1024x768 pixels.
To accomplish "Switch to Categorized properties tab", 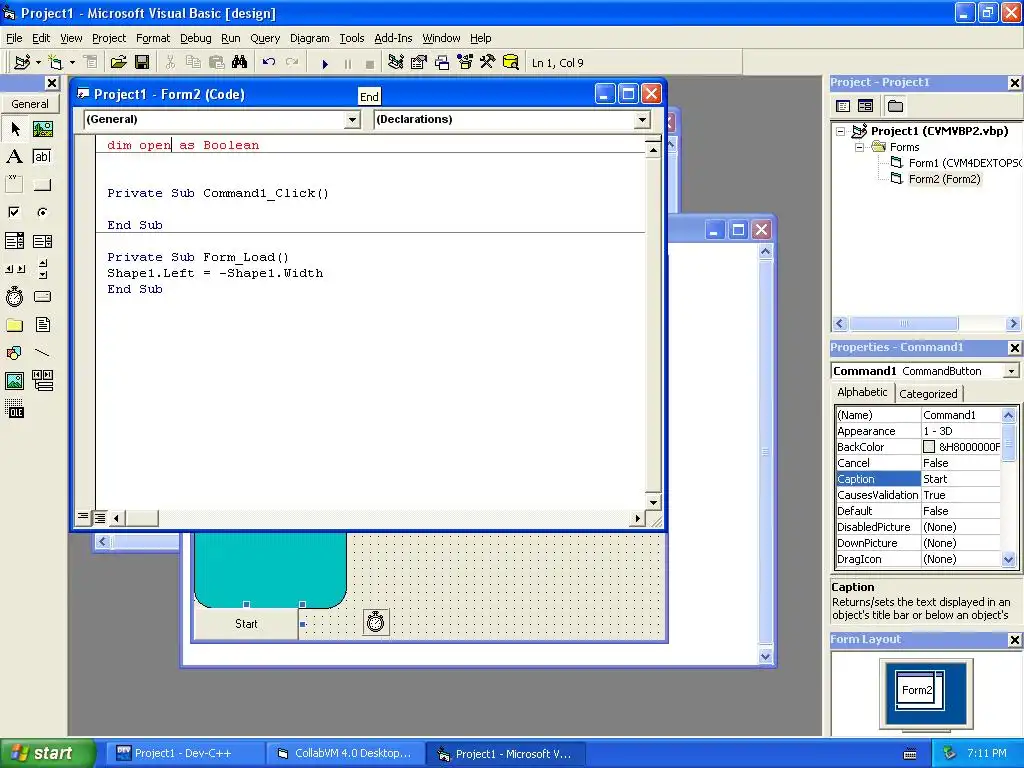I will tap(928, 394).
